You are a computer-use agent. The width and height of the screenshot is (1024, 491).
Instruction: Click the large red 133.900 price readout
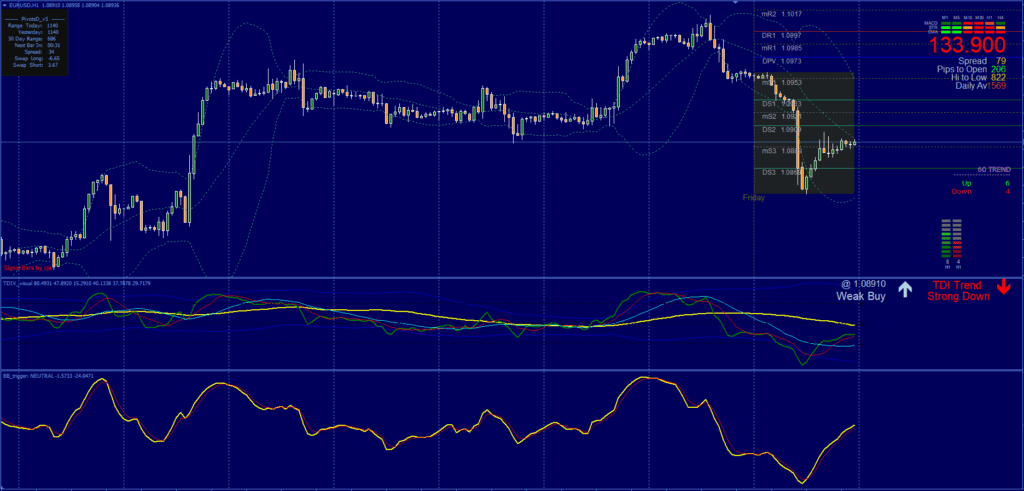[967, 44]
